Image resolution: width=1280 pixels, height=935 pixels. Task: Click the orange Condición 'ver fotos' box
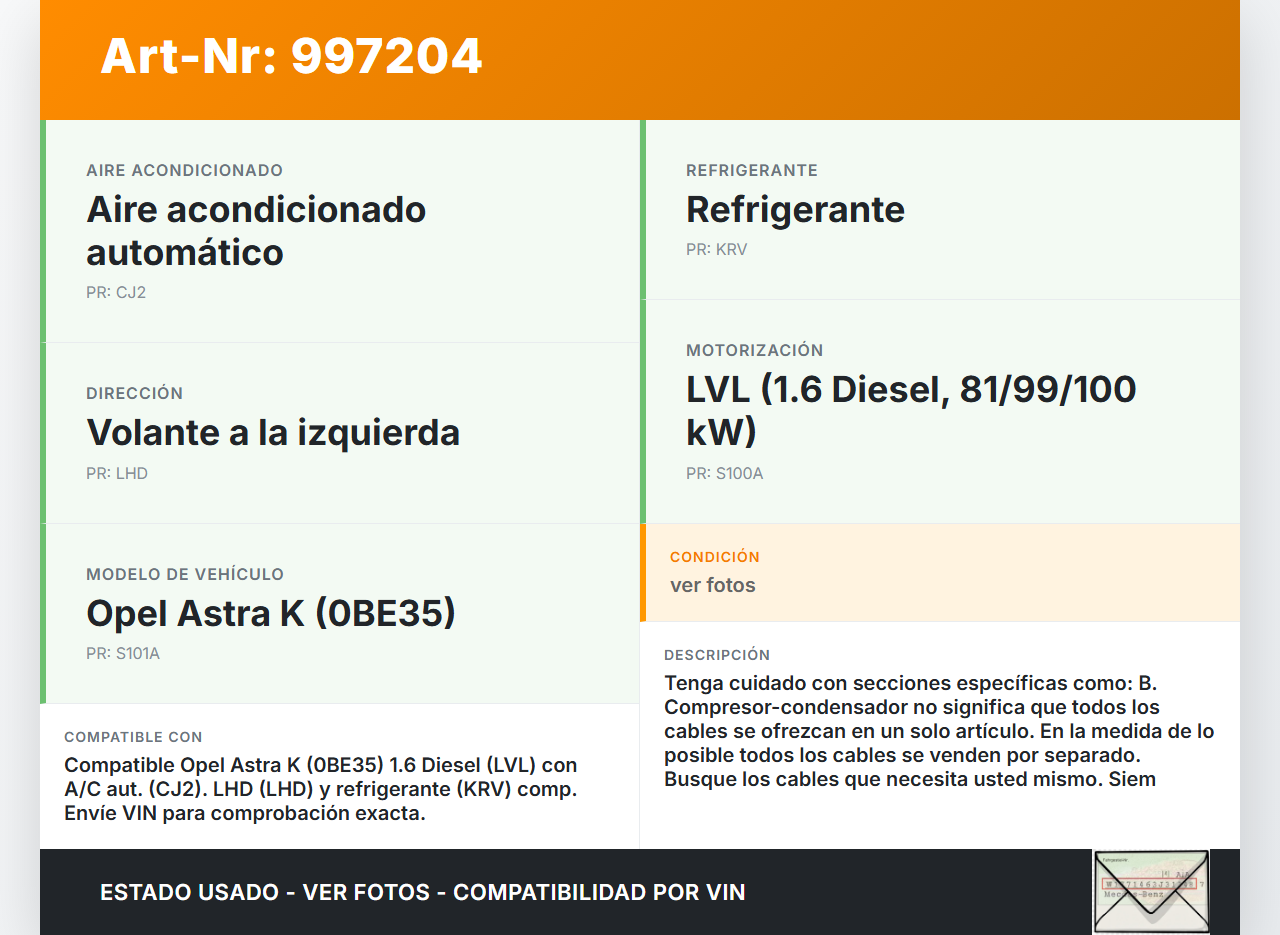(940, 572)
